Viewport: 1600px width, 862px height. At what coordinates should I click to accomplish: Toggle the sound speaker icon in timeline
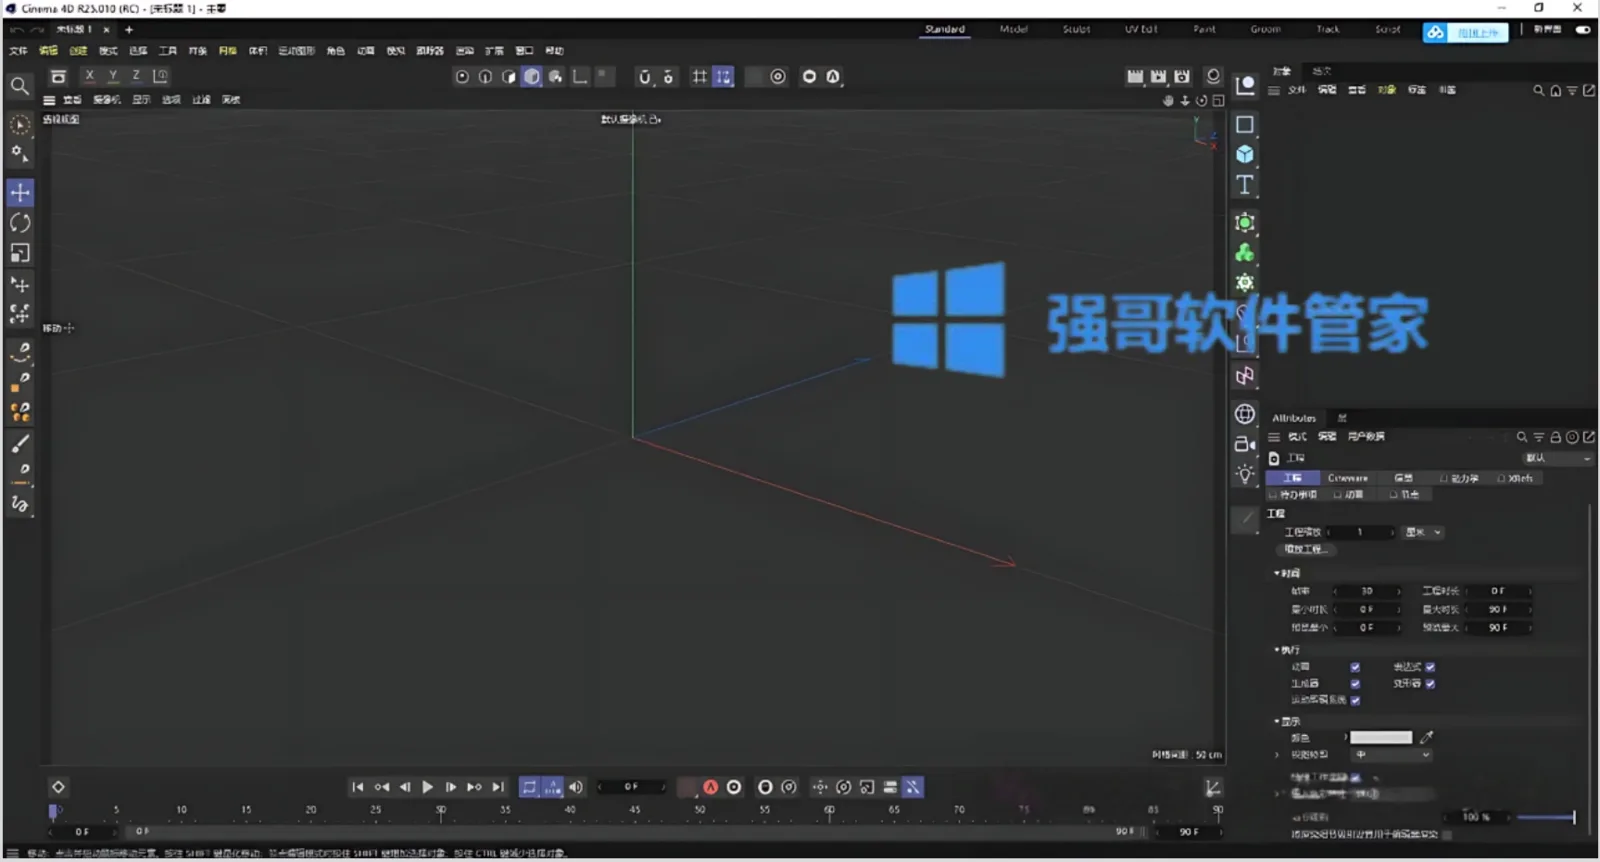[x=576, y=787]
